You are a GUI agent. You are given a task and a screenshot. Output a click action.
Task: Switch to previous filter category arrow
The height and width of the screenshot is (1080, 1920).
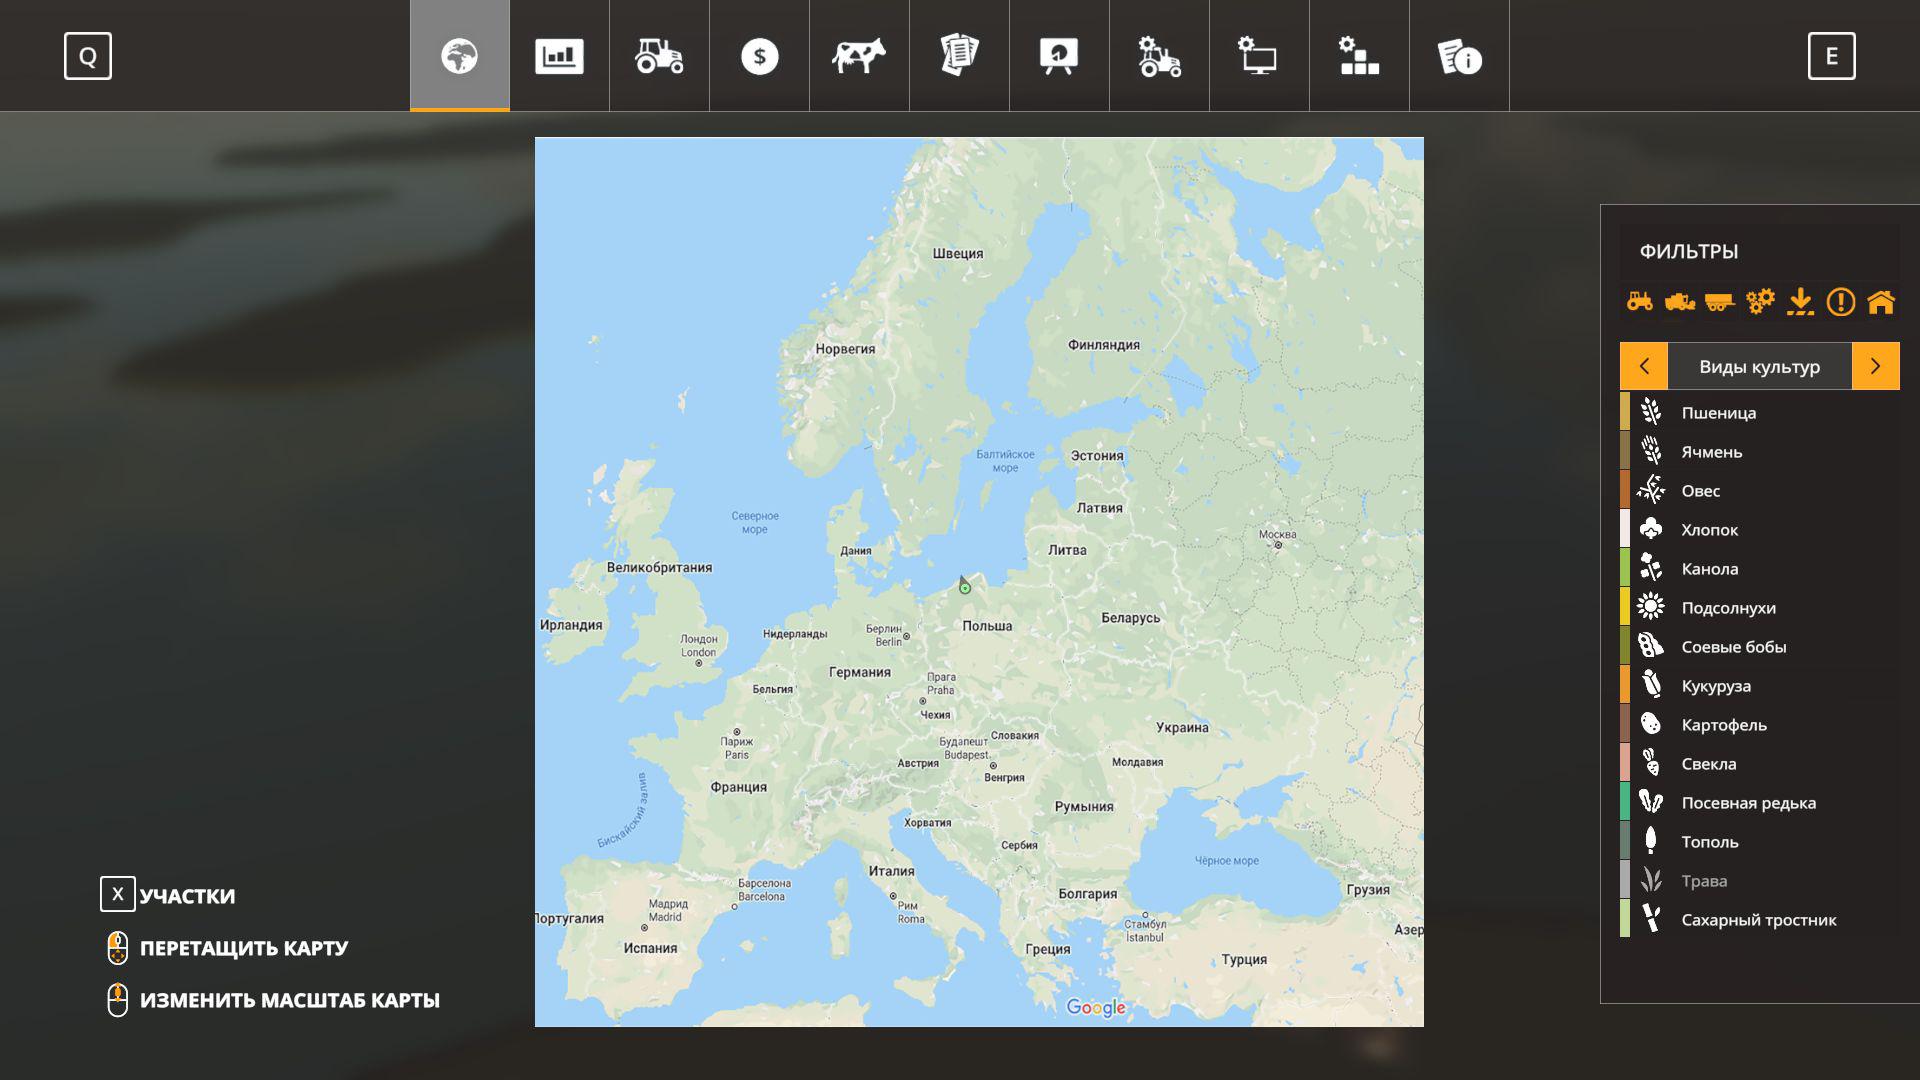point(1644,366)
